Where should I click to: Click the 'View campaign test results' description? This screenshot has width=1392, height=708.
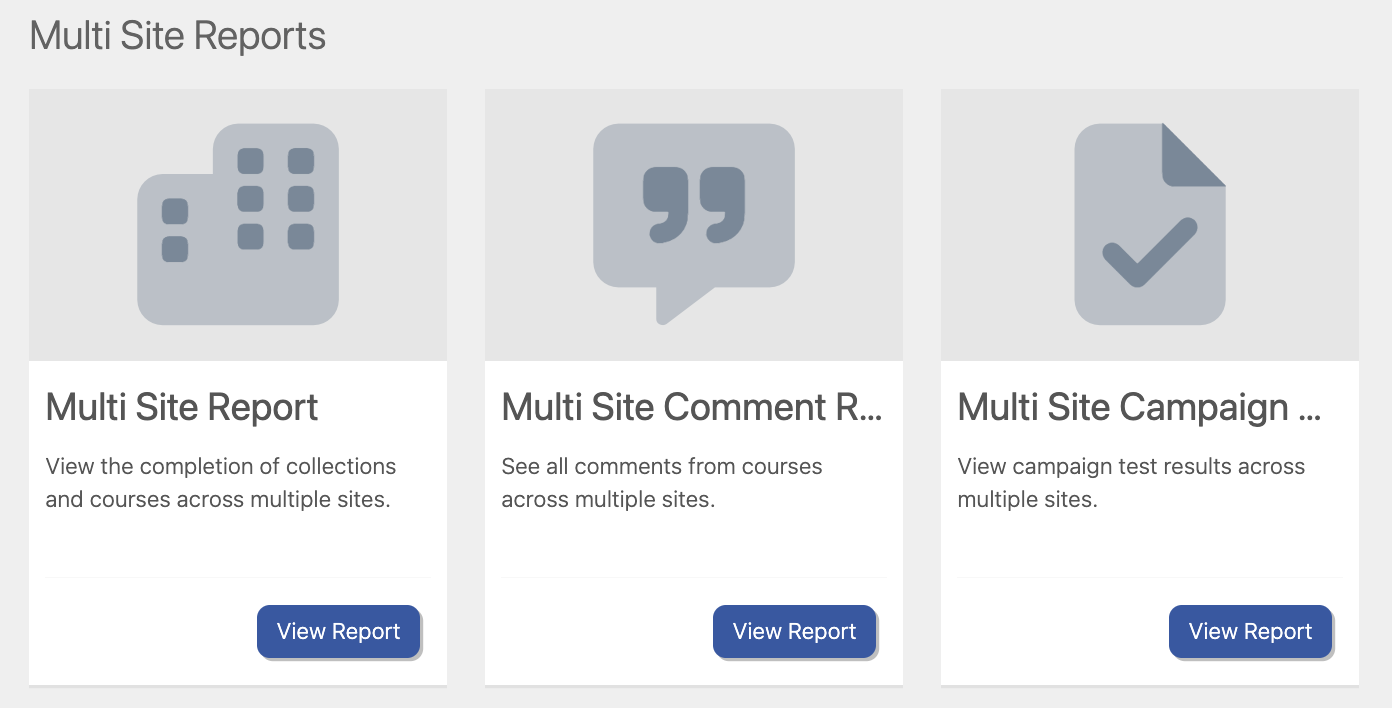click(1131, 483)
